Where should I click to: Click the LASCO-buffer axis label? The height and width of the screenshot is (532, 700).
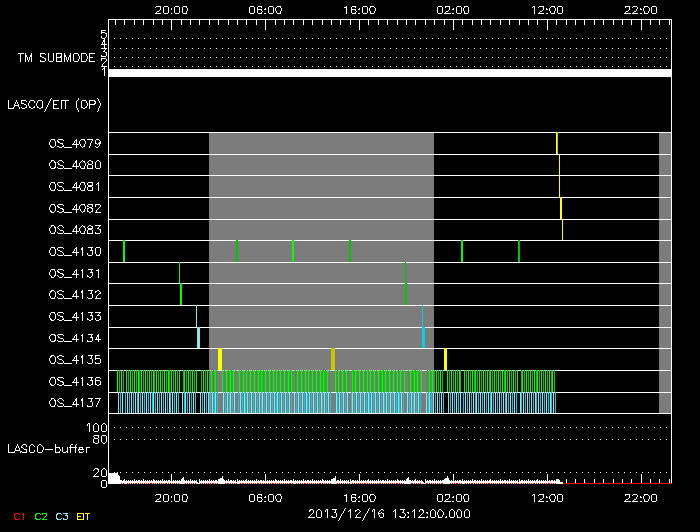click(x=50, y=450)
